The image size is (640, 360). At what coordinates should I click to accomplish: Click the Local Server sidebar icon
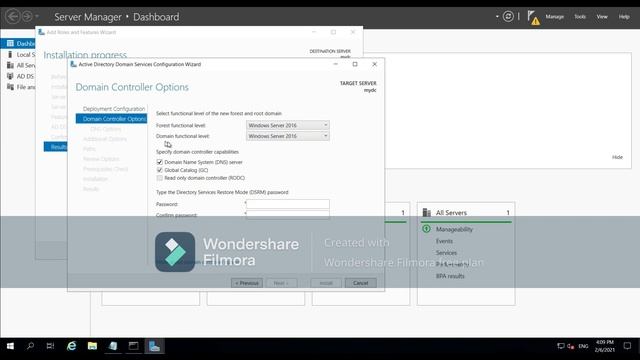click(x=10, y=54)
